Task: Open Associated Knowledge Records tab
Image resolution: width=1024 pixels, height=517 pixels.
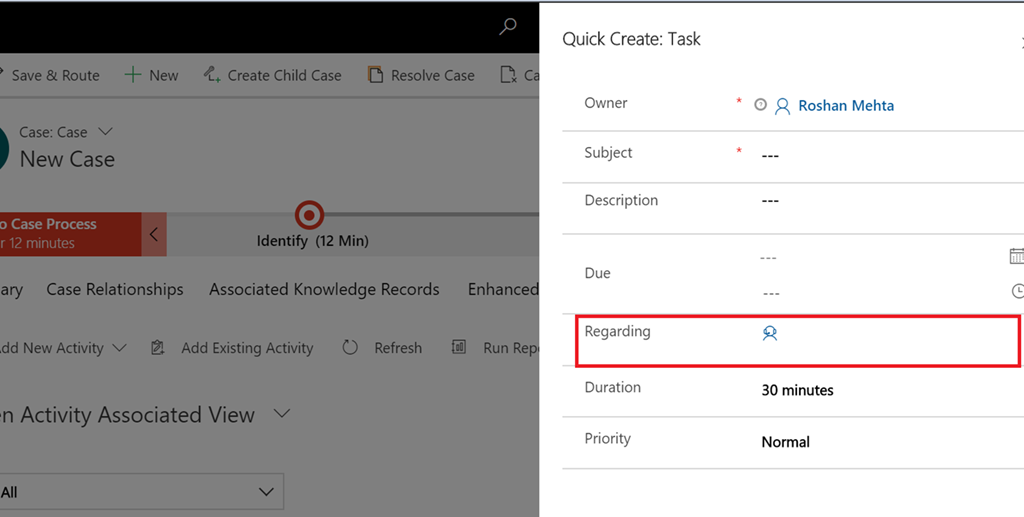Action: pos(324,289)
